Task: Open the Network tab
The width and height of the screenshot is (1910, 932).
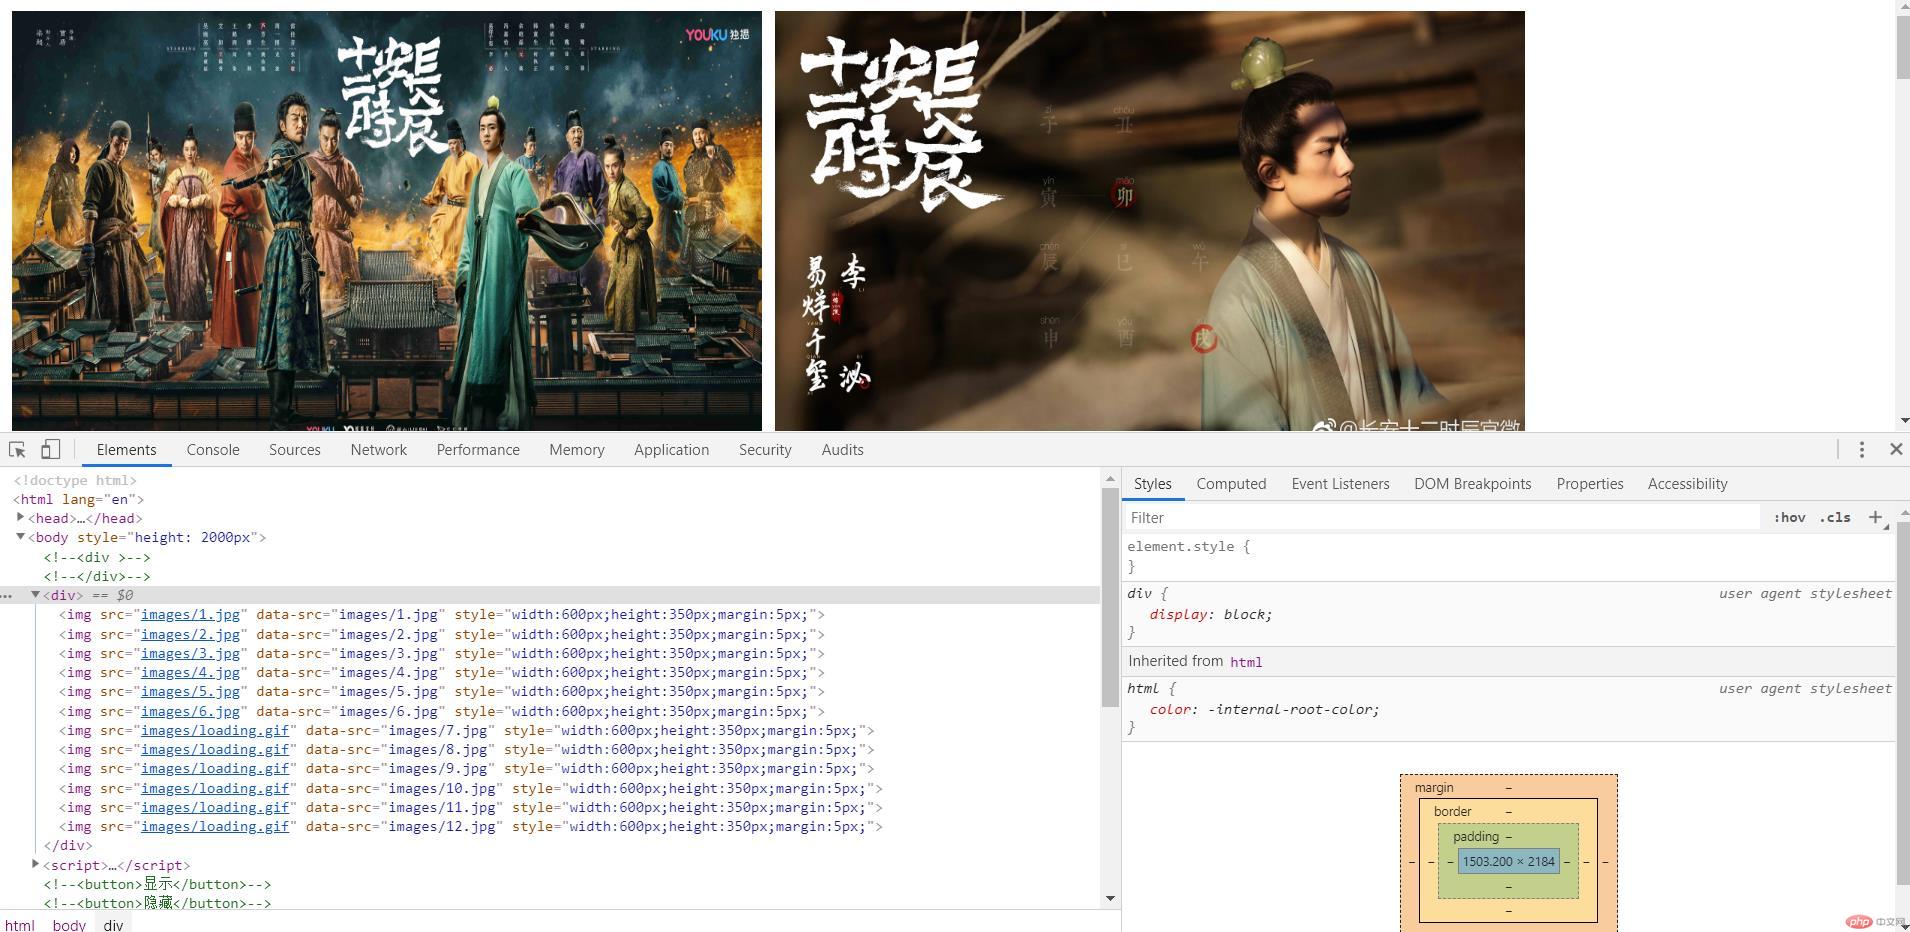Action: coord(378,450)
